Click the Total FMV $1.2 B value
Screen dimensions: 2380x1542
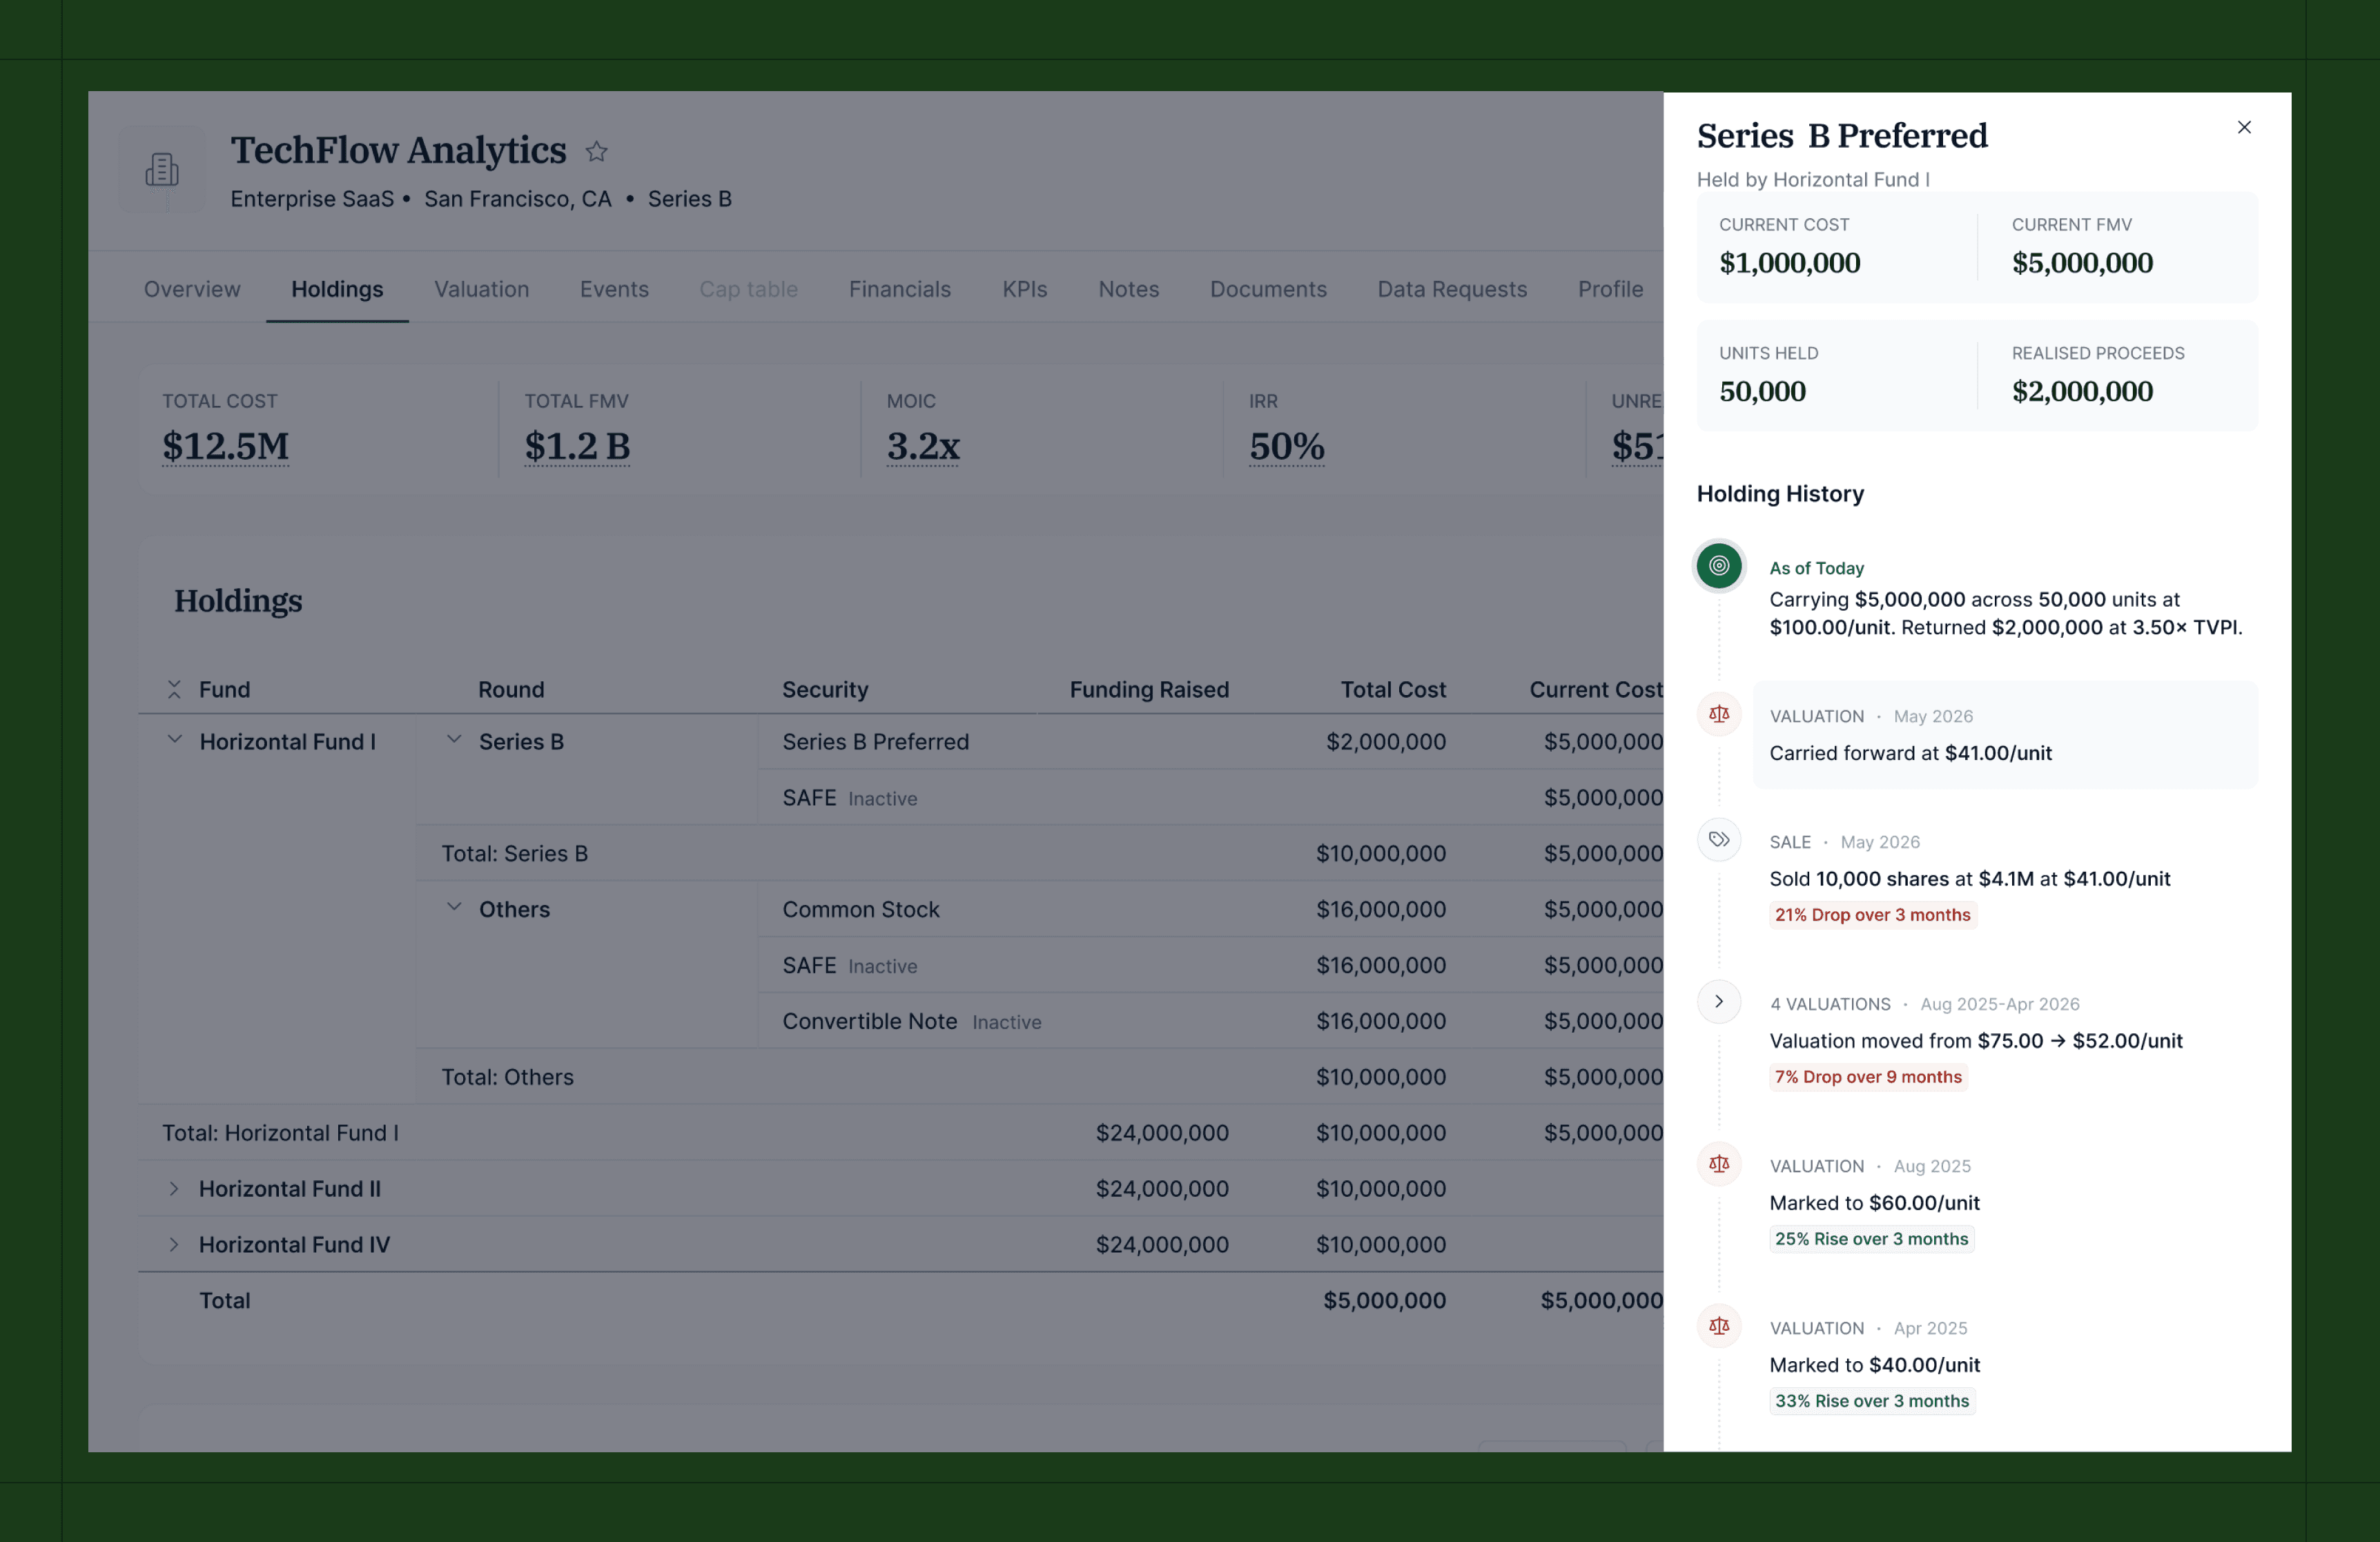pyautogui.click(x=577, y=446)
